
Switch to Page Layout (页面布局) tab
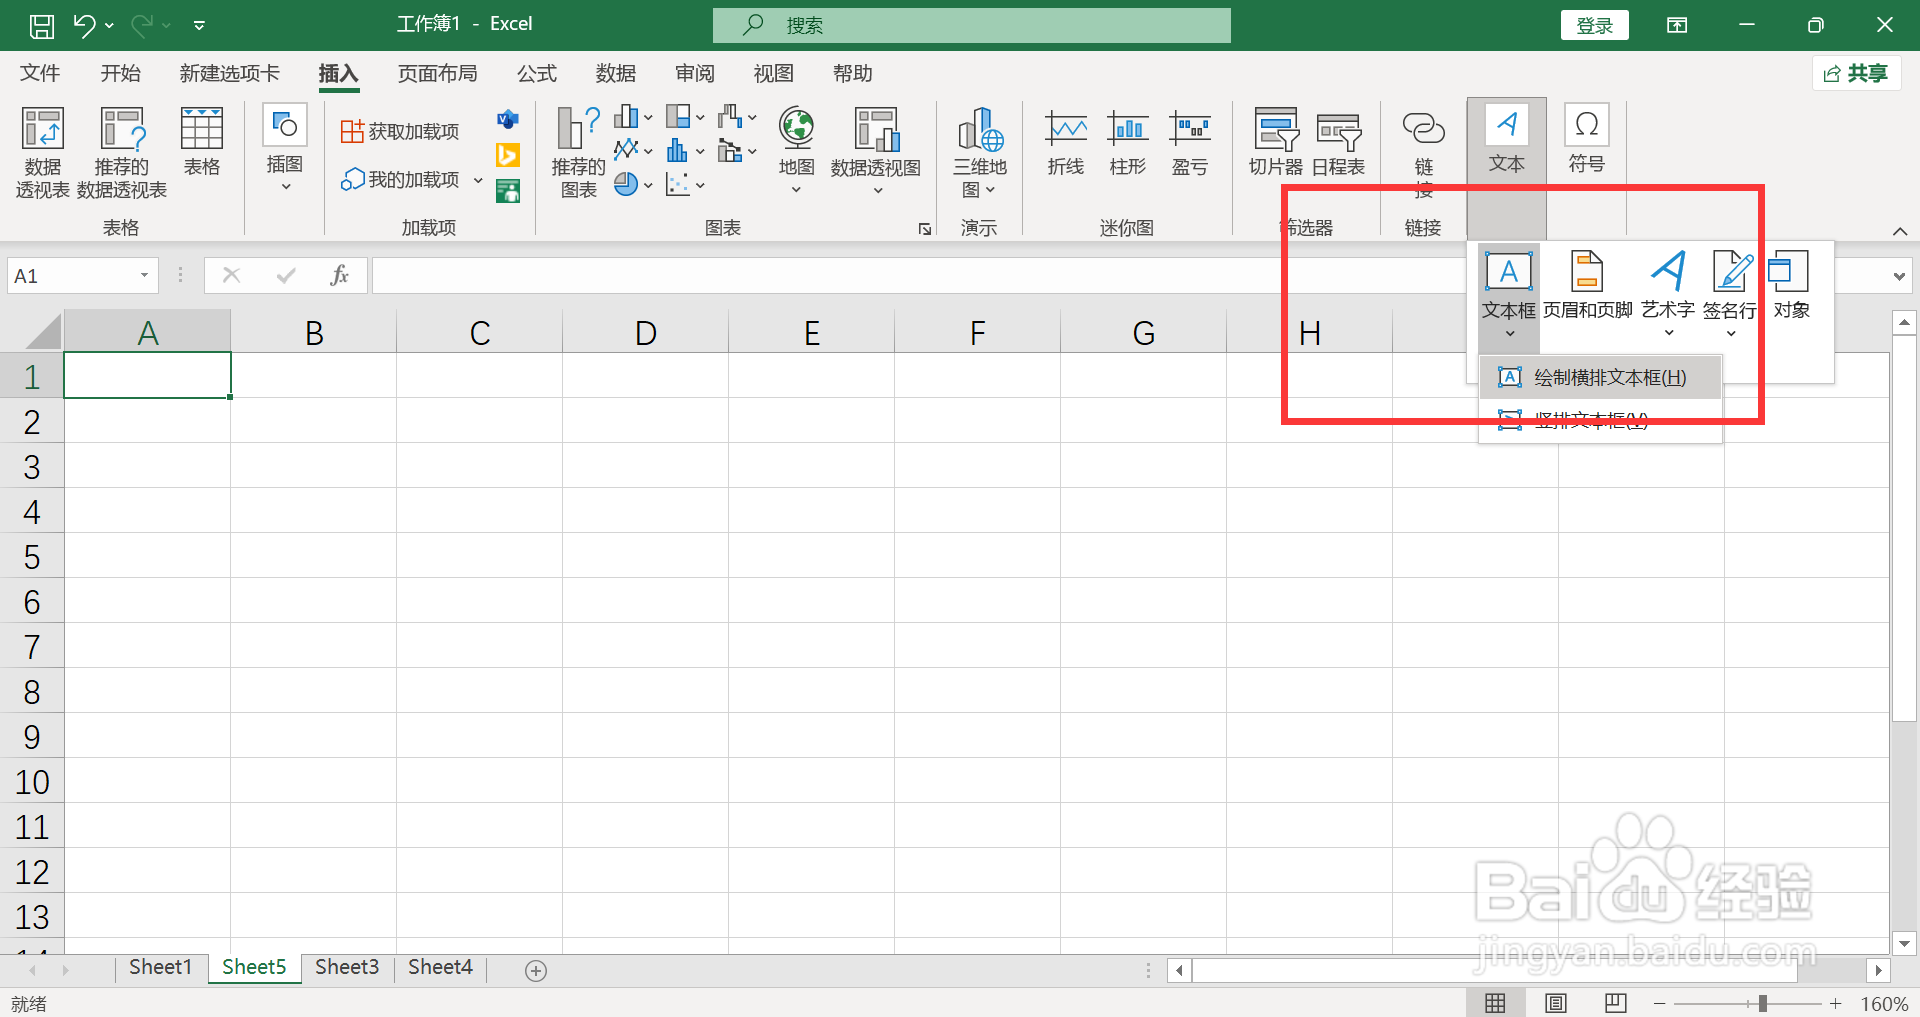pyautogui.click(x=437, y=74)
